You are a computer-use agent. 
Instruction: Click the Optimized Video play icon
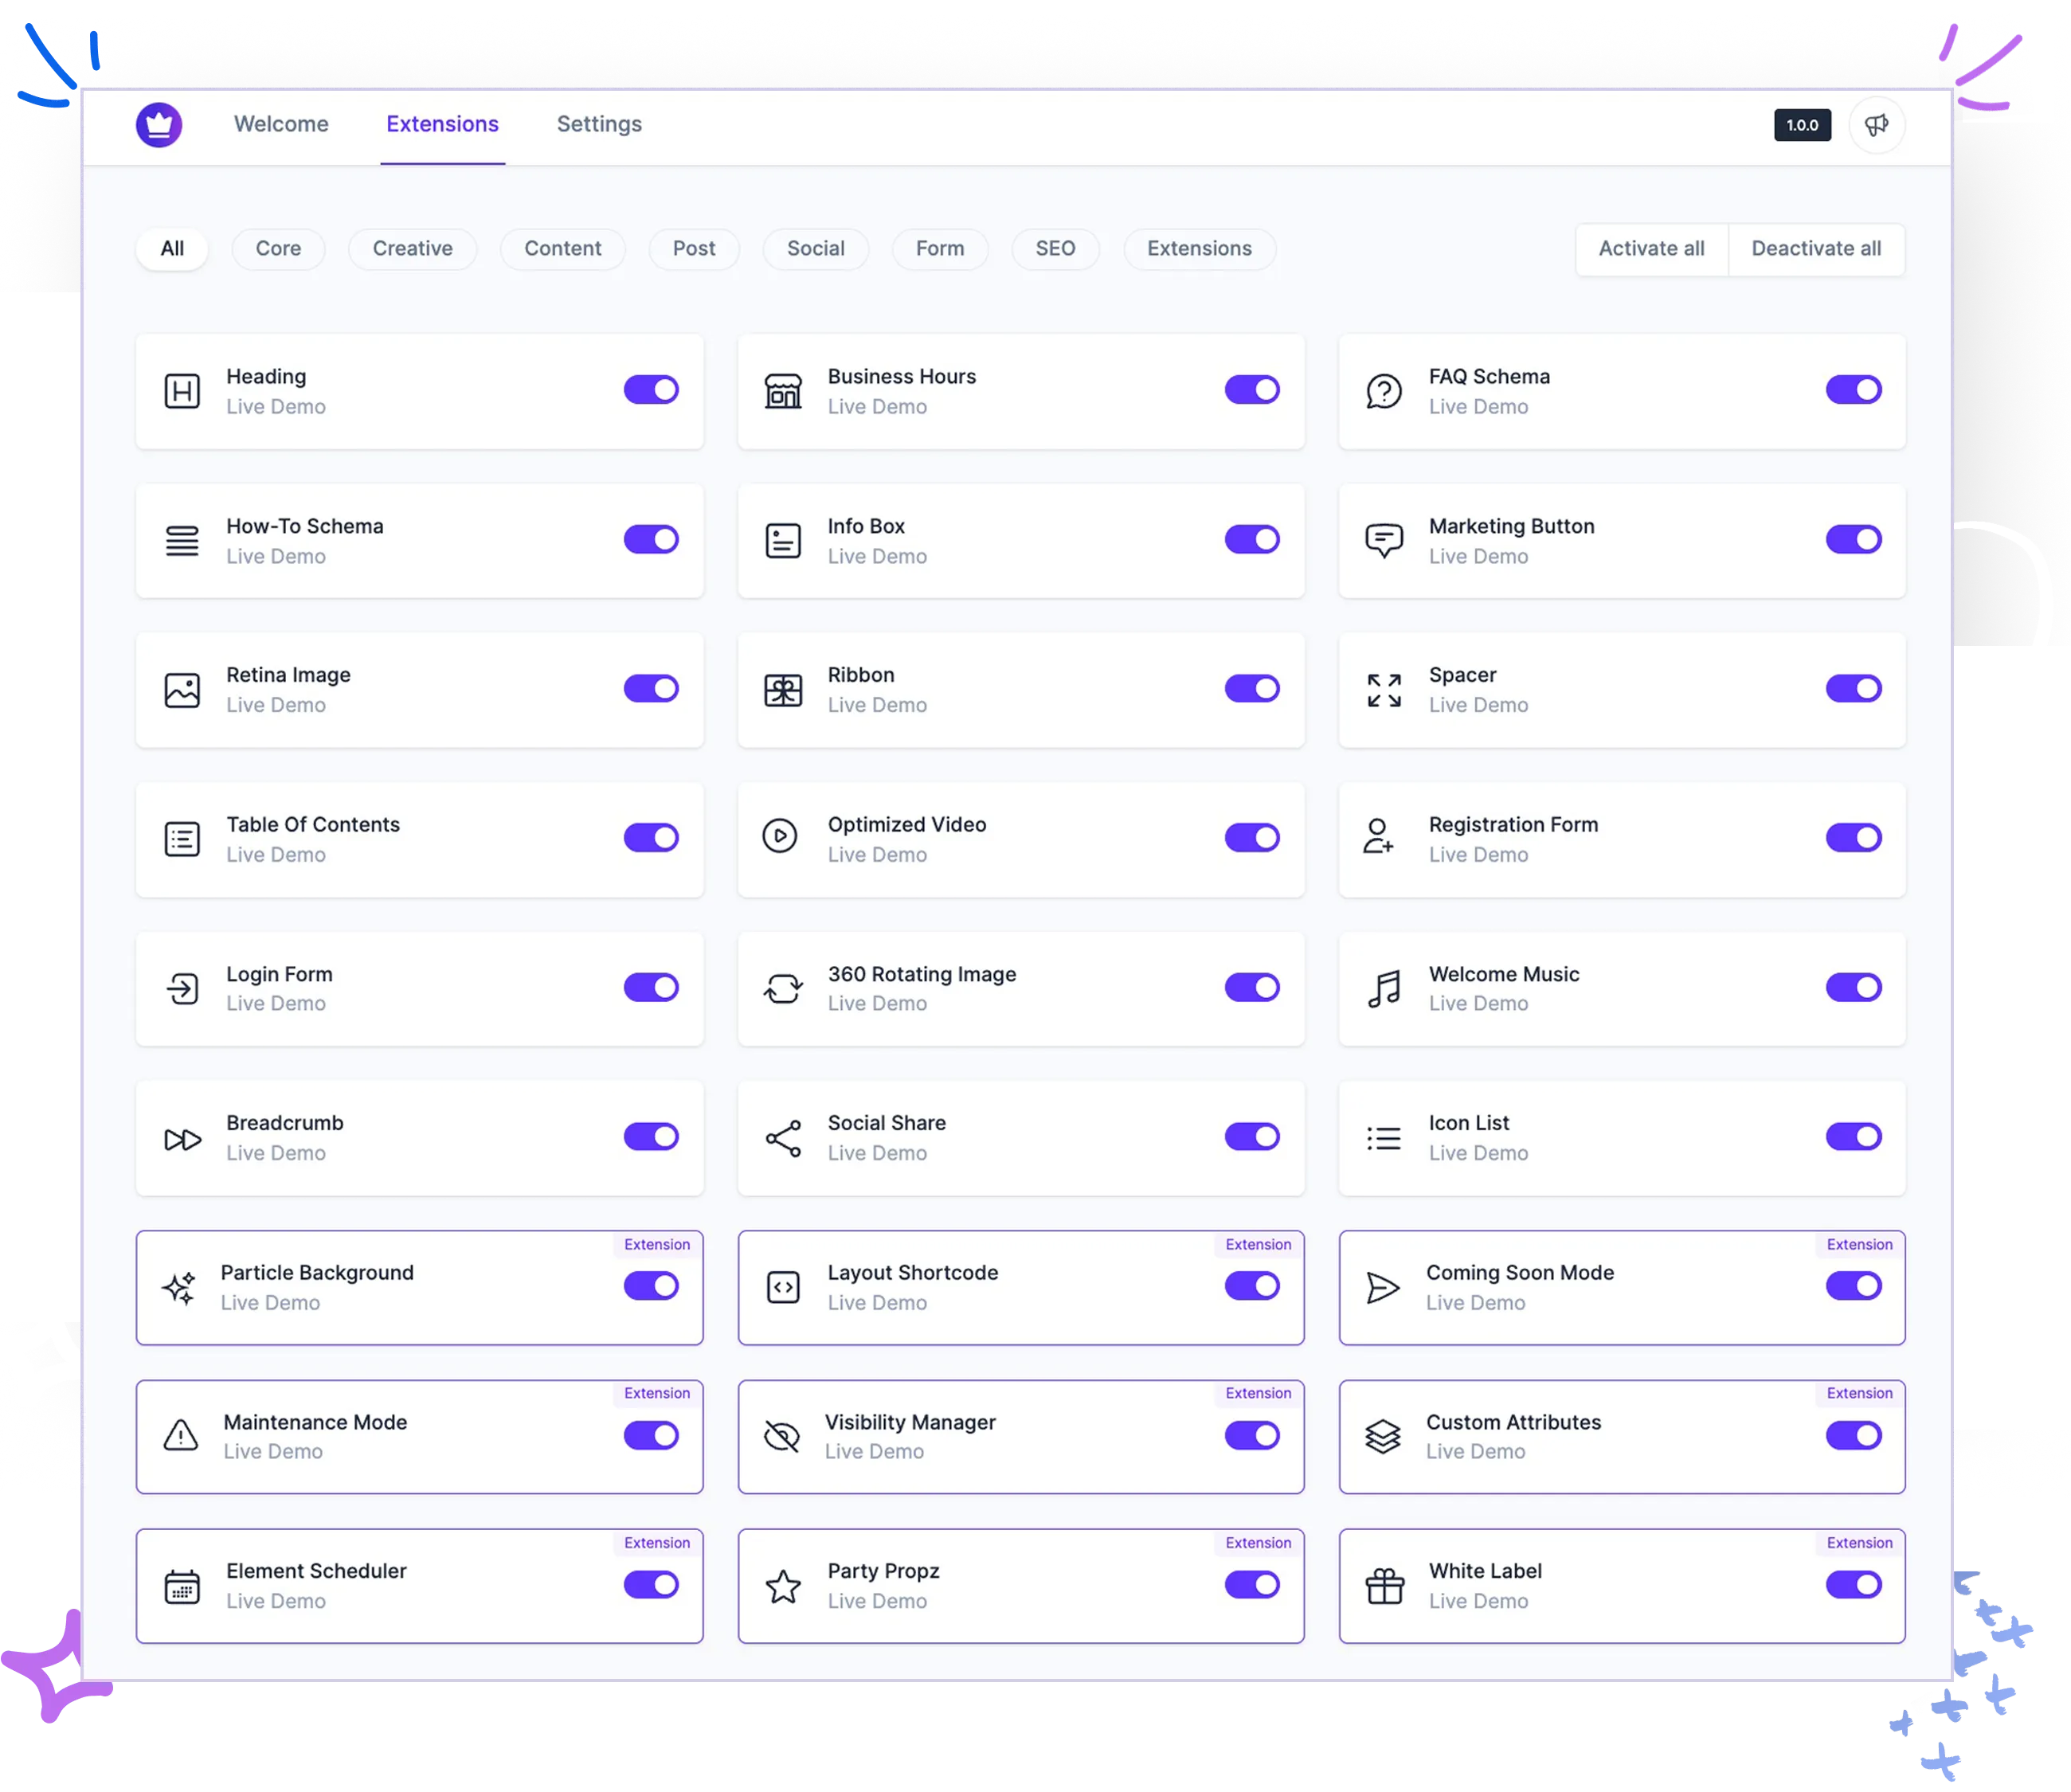click(780, 836)
